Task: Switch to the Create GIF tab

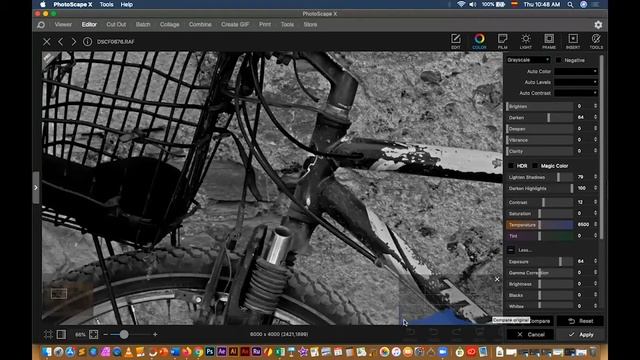Action: click(x=235, y=24)
